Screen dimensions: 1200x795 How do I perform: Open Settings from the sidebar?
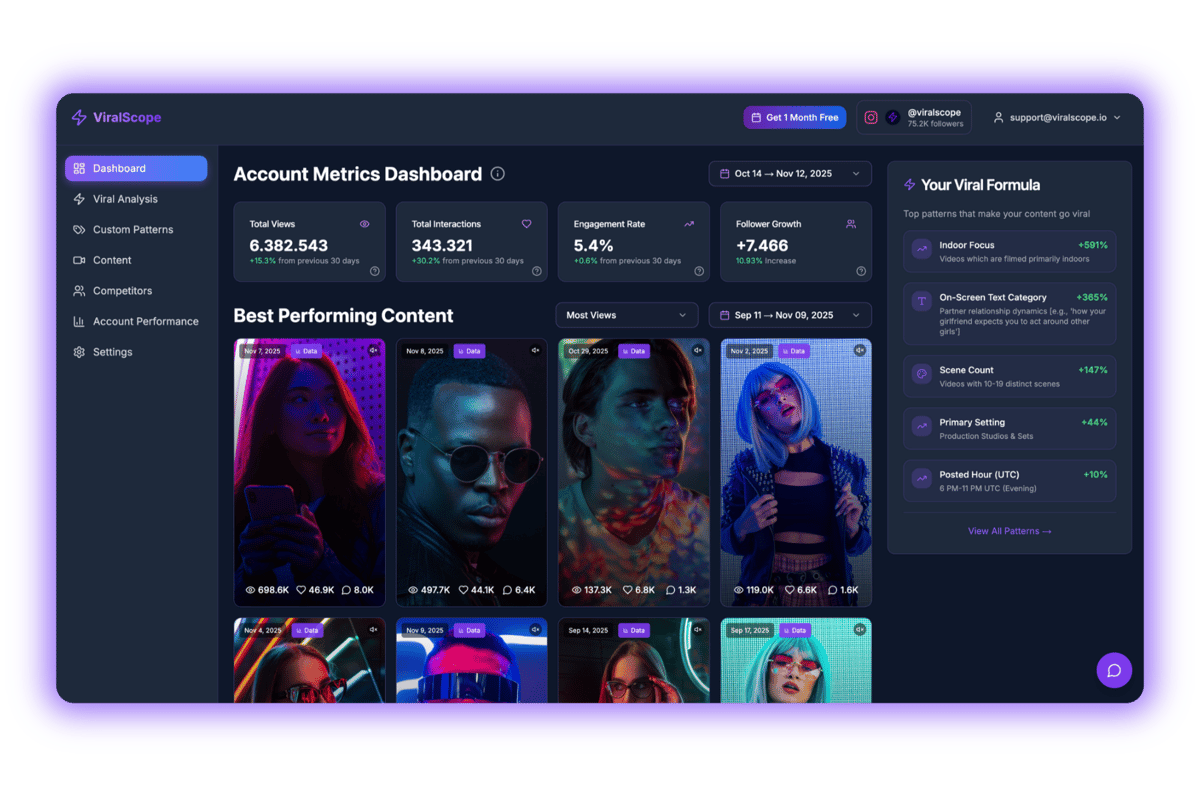110,351
